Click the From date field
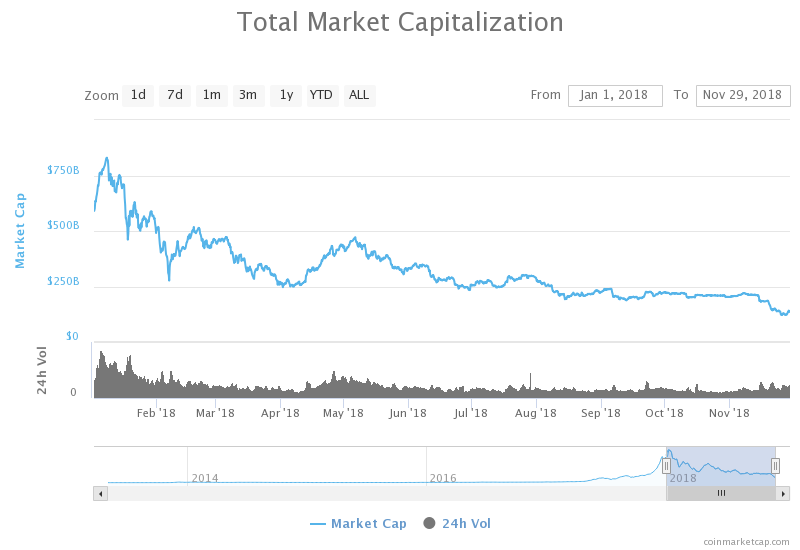Screen dimensions: 800x550 click(615, 95)
